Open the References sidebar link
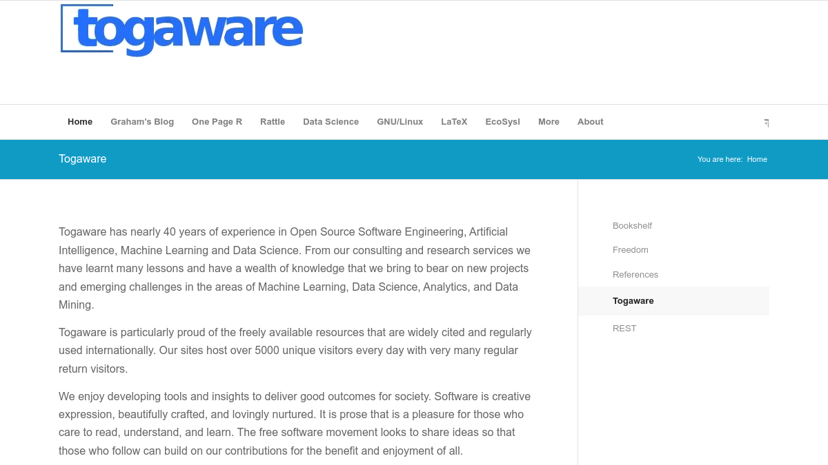The image size is (828, 465). pyautogui.click(x=635, y=275)
